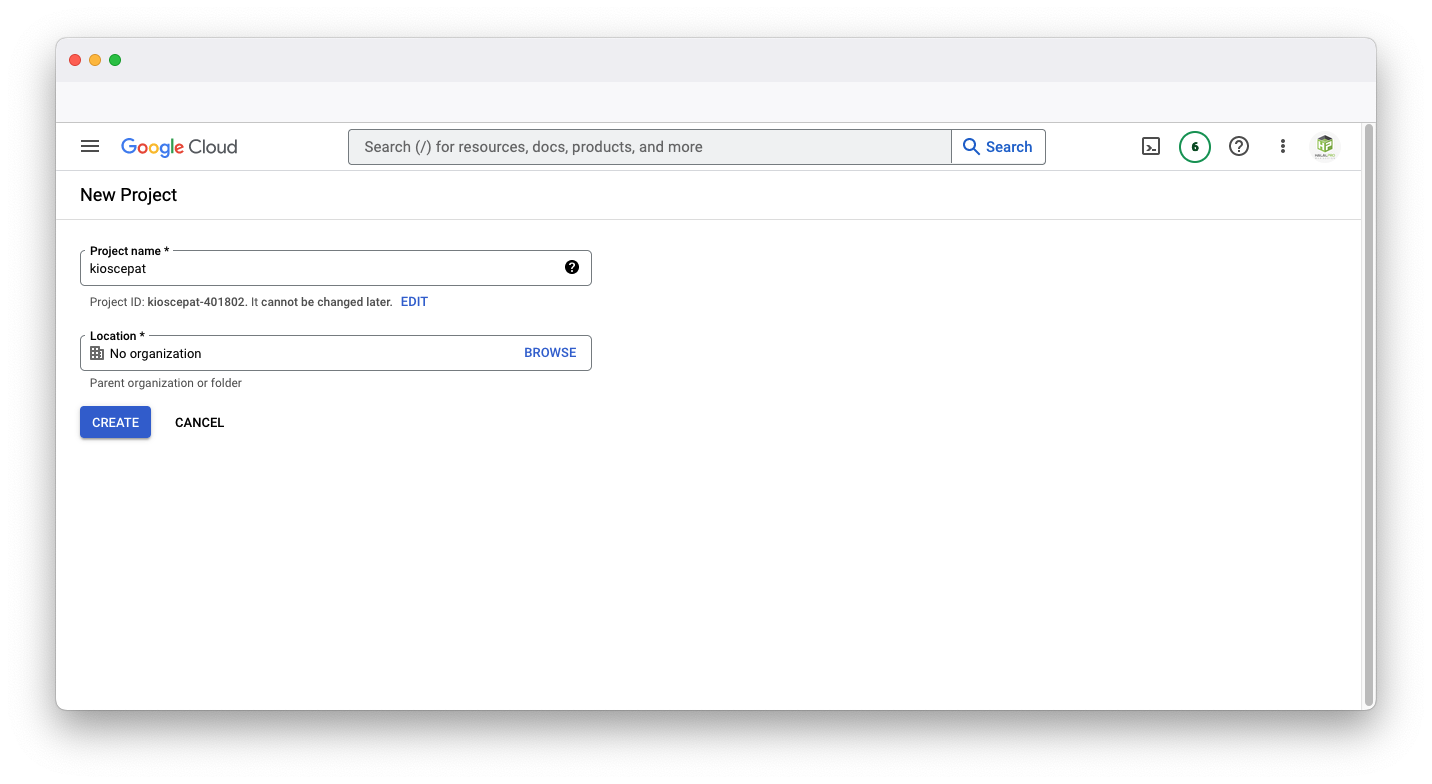Click the yellow macOS minimize button
Image resolution: width=1432 pixels, height=784 pixels.
pos(95,60)
